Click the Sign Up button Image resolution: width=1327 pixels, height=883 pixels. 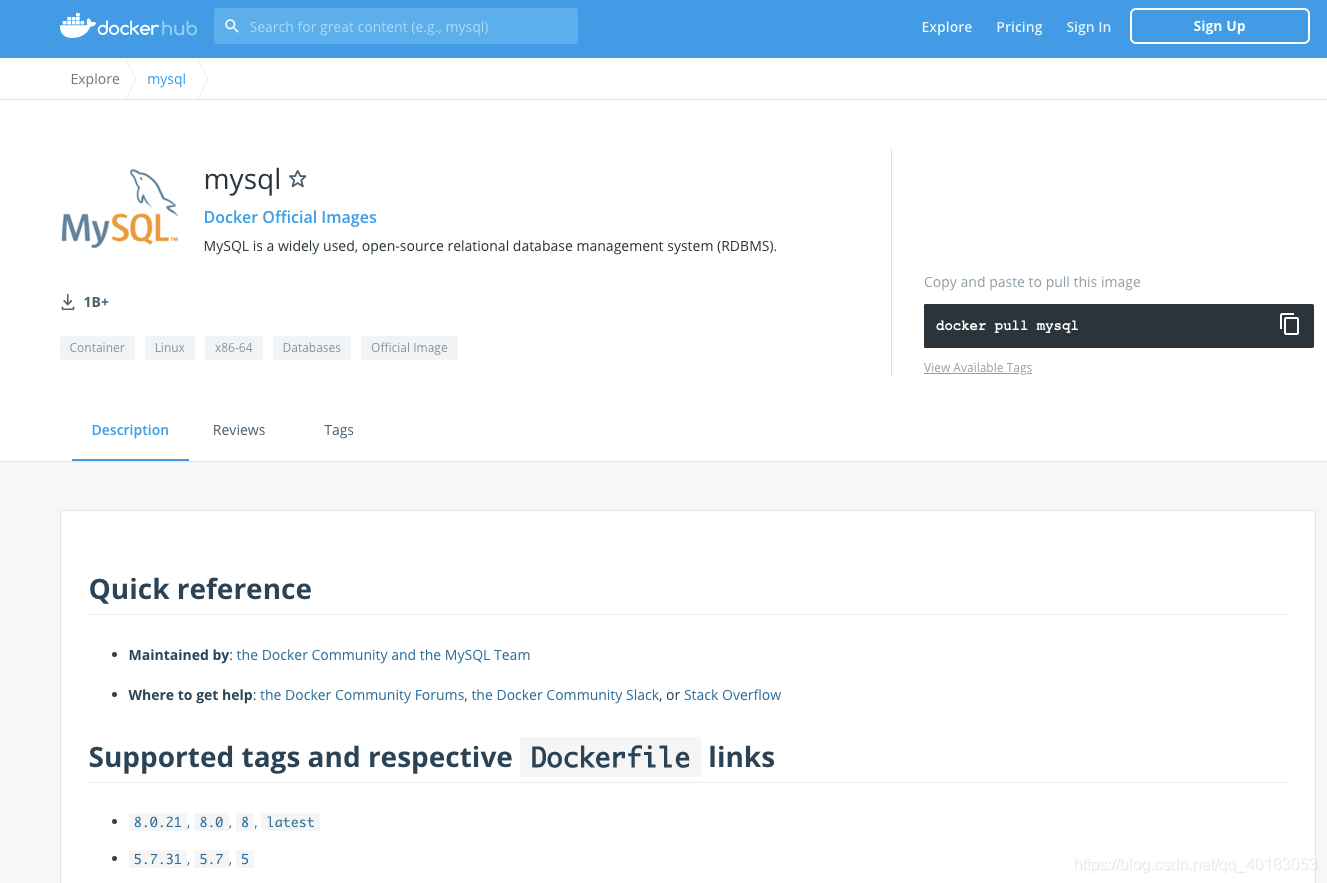[x=1219, y=26]
